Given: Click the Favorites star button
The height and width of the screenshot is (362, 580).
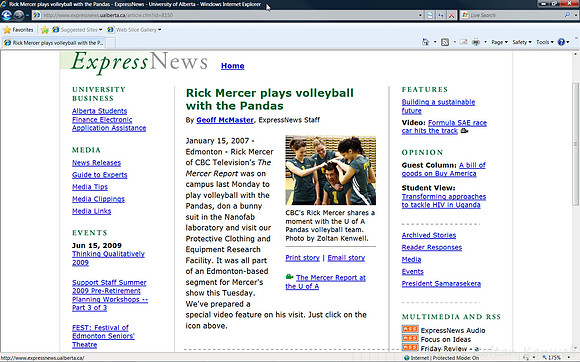Looking at the screenshot, I should coord(18,30).
